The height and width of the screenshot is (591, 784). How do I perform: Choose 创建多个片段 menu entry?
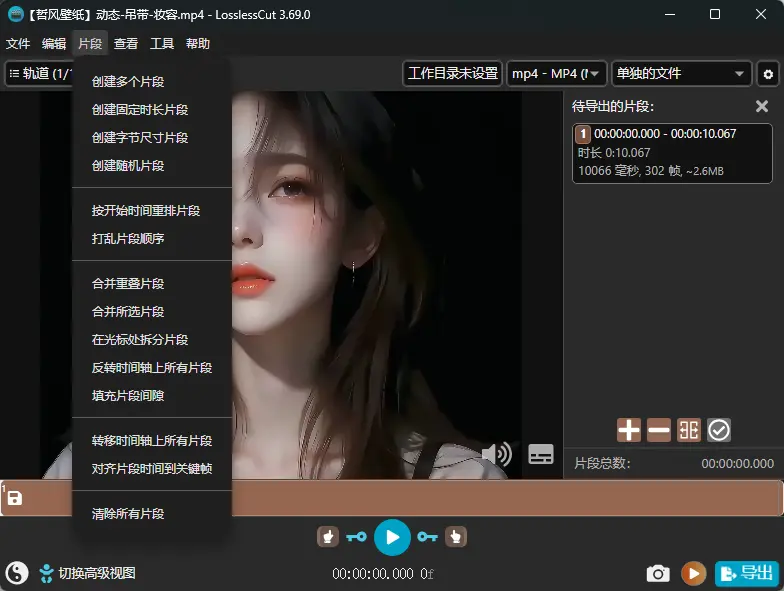(x=152, y=82)
